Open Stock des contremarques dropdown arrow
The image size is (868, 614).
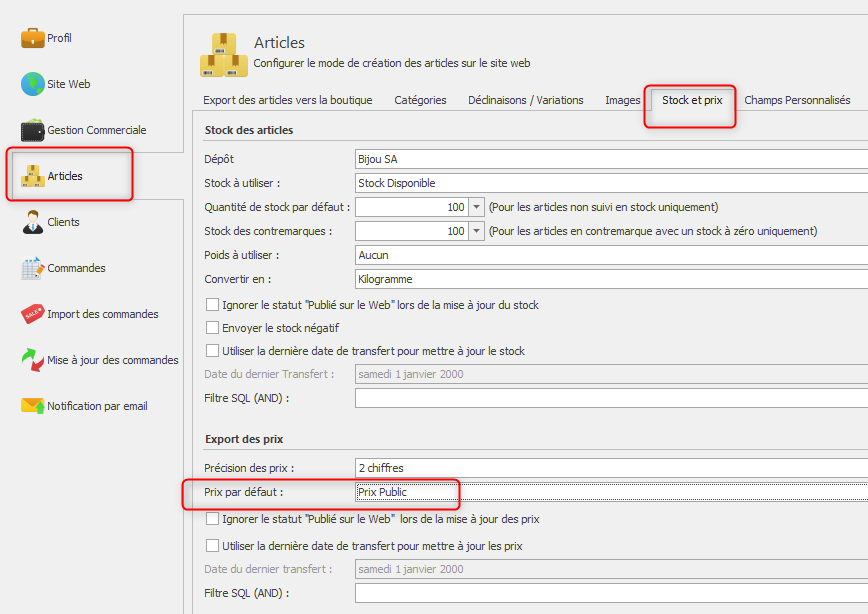tap(477, 231)
